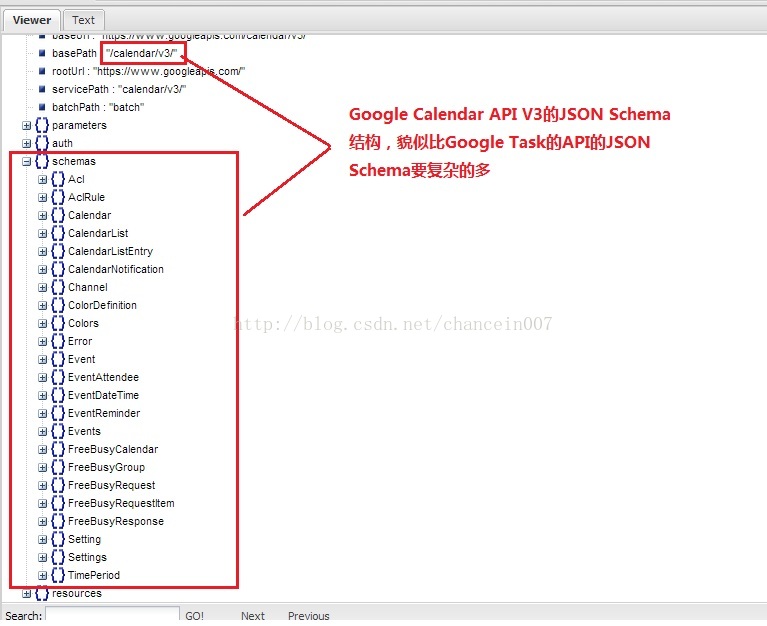Select the ColorDefinition tree label
Viewport: 767px width, 626px height.
tap(102, 305)
